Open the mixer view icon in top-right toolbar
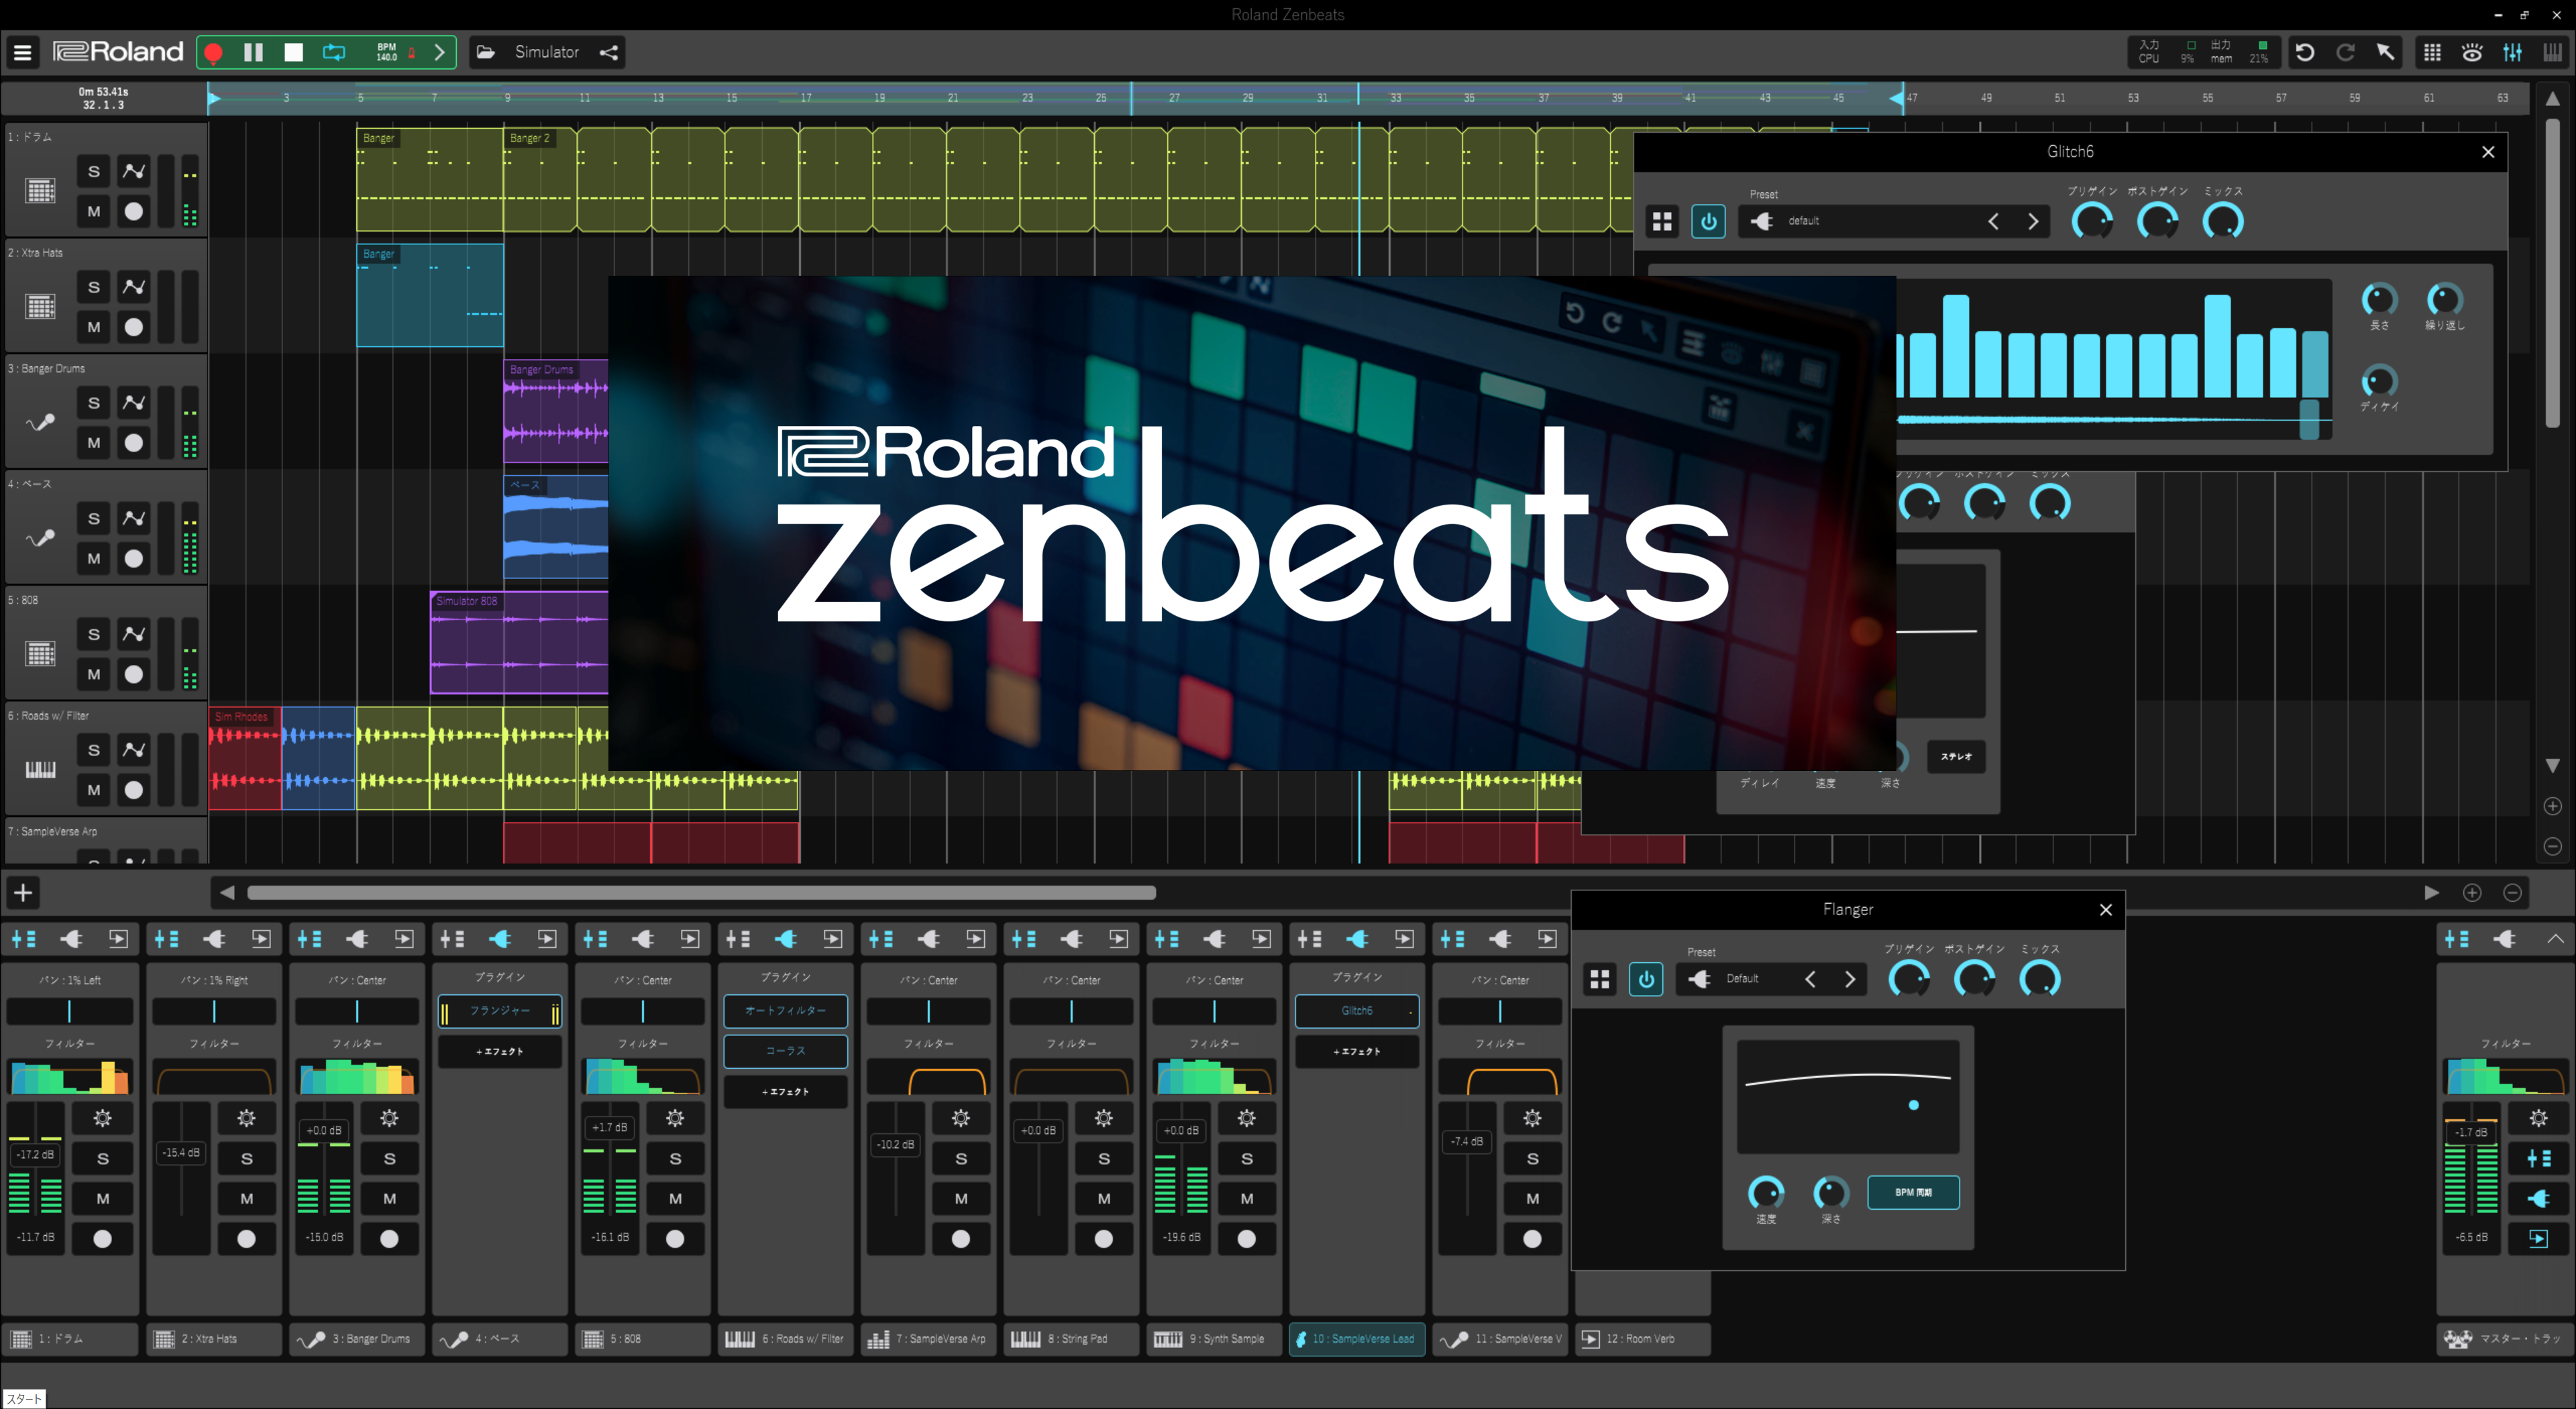Image resolution: width=2576 pixels, height=1409 pixels. coord(2512,52)
